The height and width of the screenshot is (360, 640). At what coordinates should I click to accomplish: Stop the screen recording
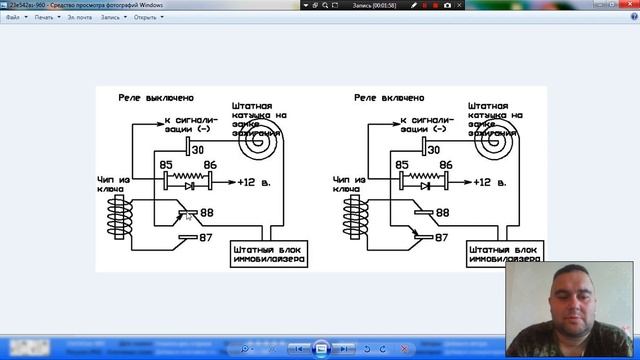coord(436,5)
